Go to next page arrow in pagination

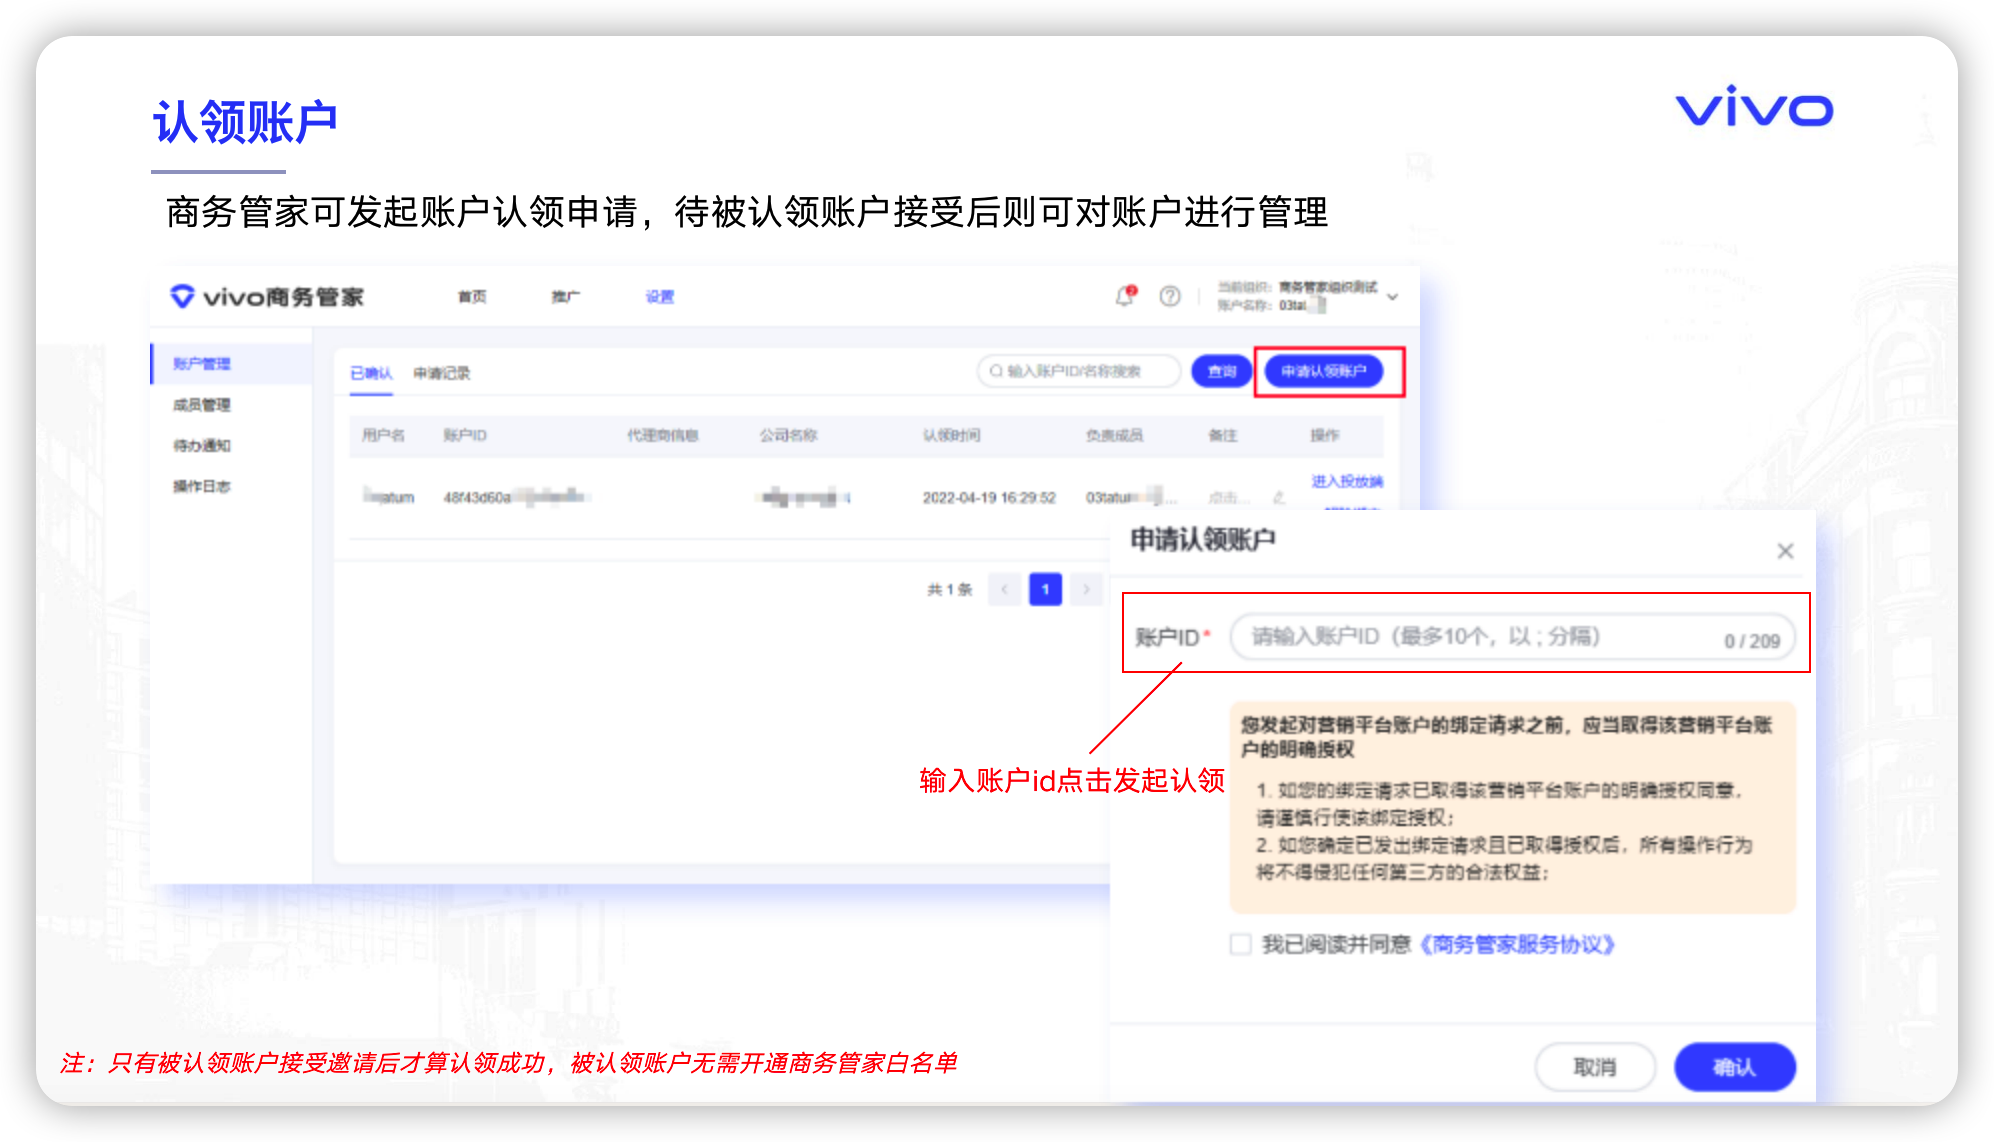[1086, 589]
